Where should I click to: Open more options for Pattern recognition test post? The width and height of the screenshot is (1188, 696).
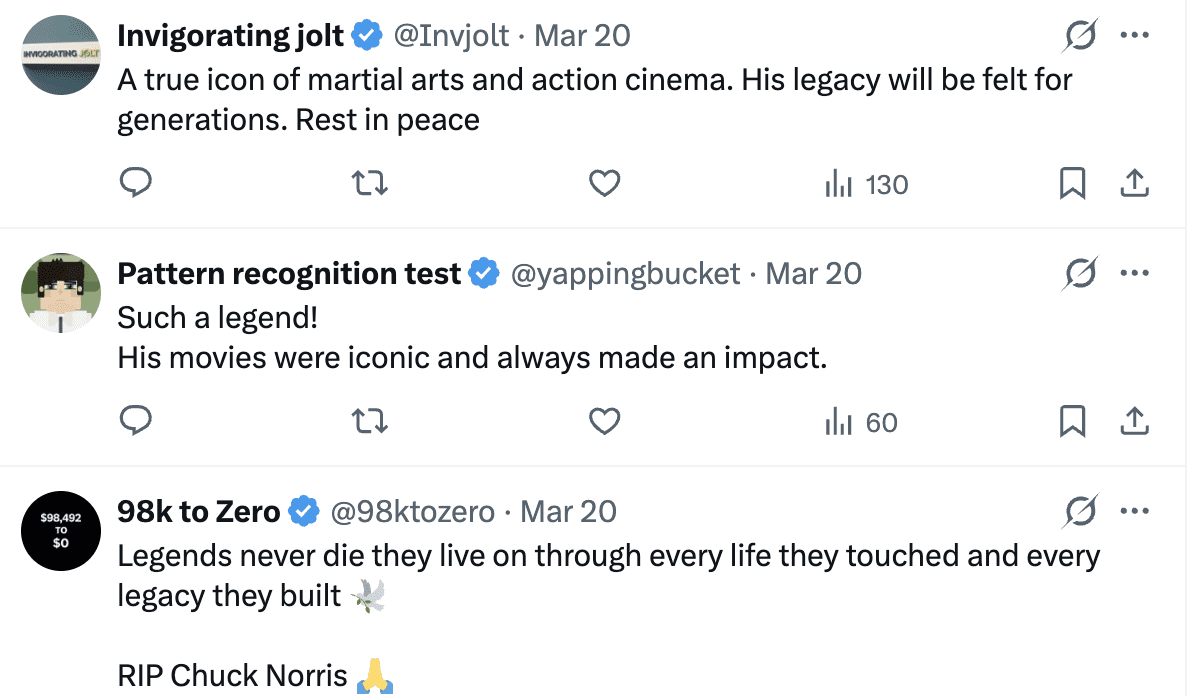(1135, 274)
